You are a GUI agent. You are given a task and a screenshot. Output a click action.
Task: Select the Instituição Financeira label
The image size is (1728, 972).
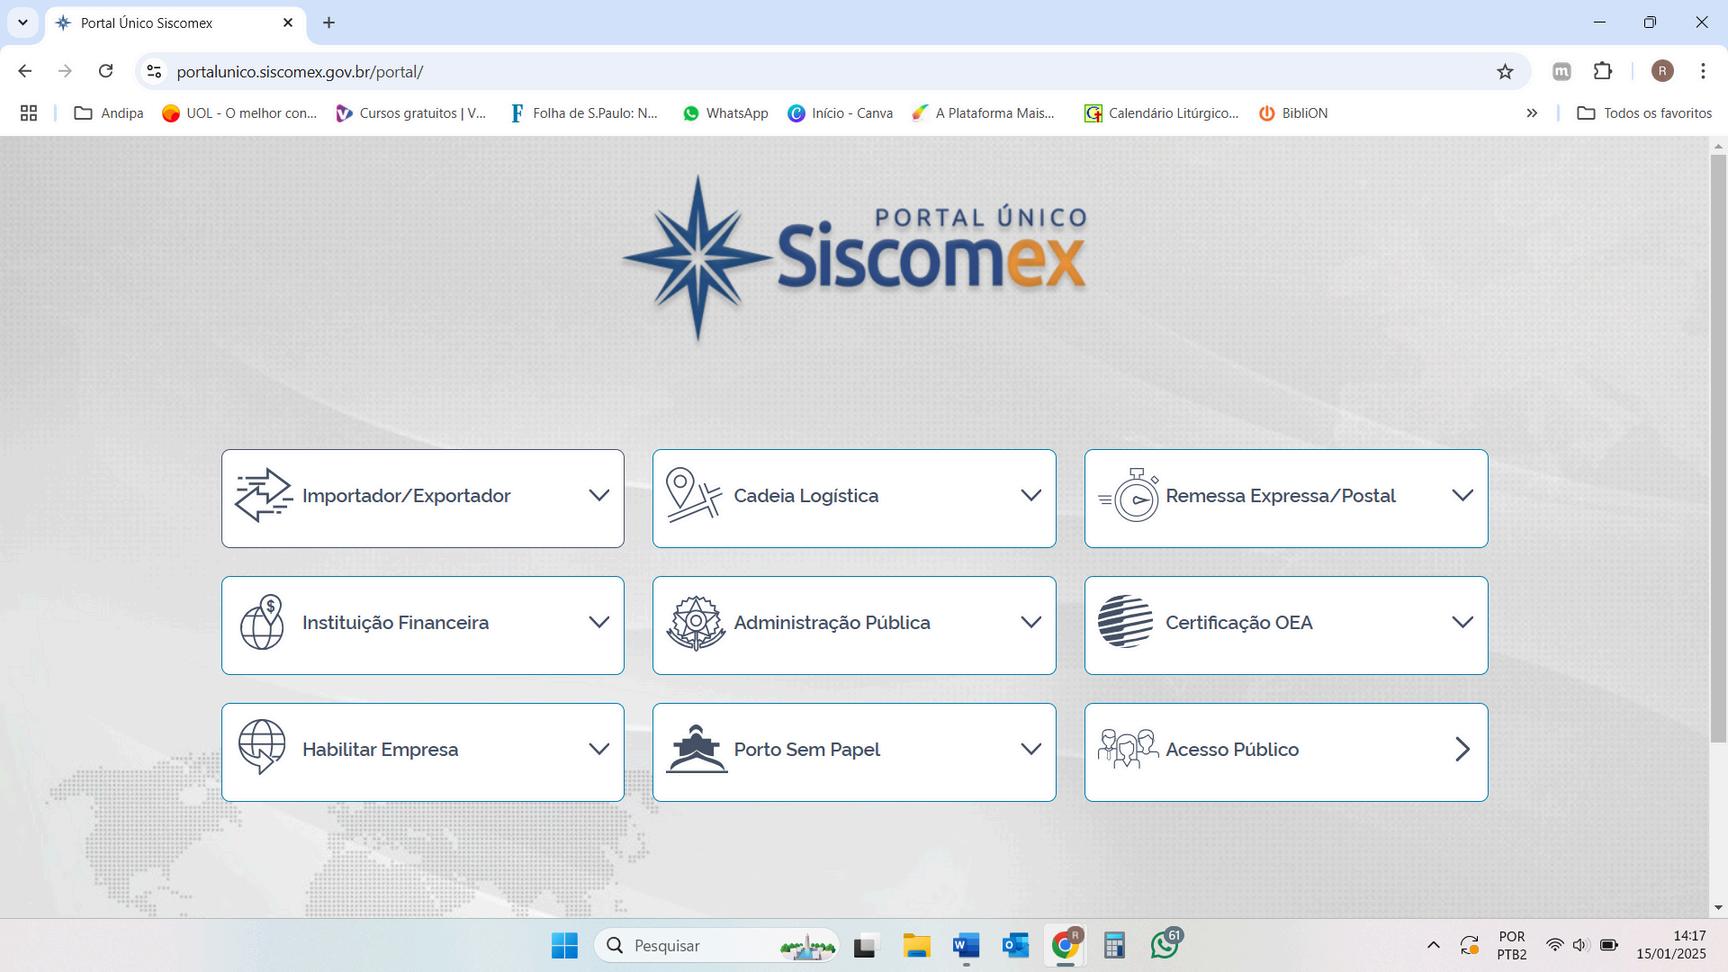[x=395, y=623]
